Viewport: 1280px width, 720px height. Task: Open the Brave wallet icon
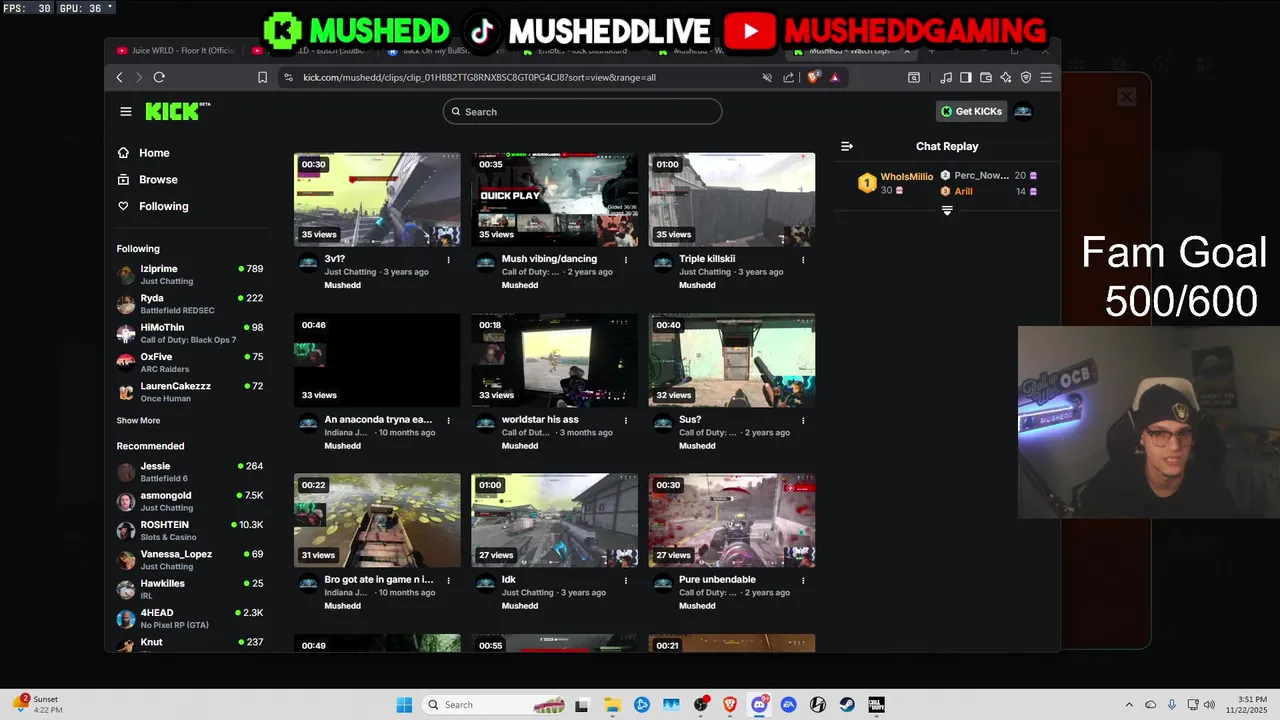pyautogui.click(x=986, y=77)
